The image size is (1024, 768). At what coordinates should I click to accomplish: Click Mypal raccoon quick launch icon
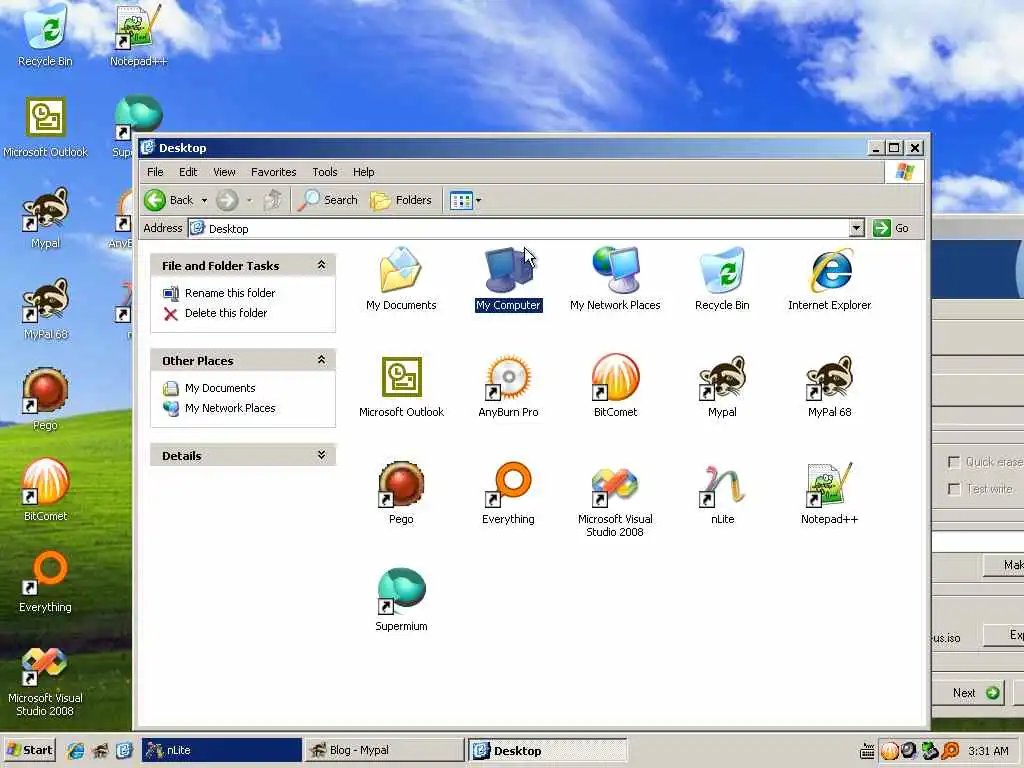click(100, 750)
